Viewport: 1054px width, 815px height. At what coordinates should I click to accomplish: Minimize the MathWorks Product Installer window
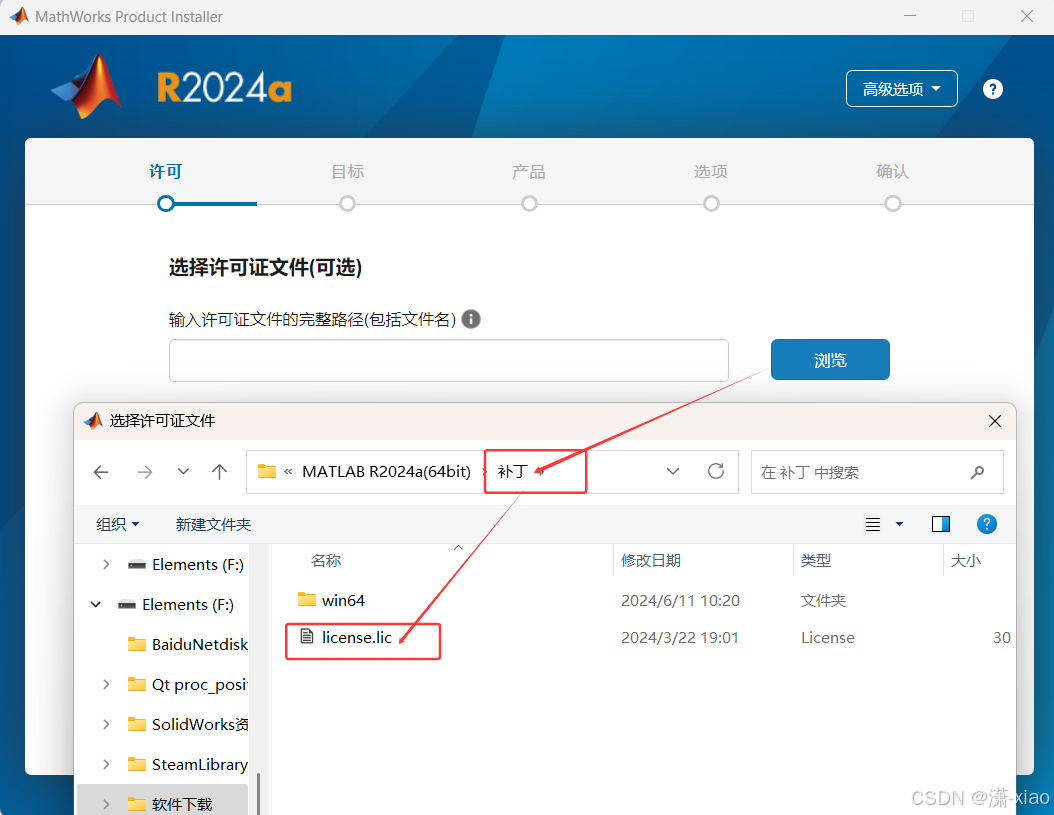pyautogui.click(x=909, y=16)
